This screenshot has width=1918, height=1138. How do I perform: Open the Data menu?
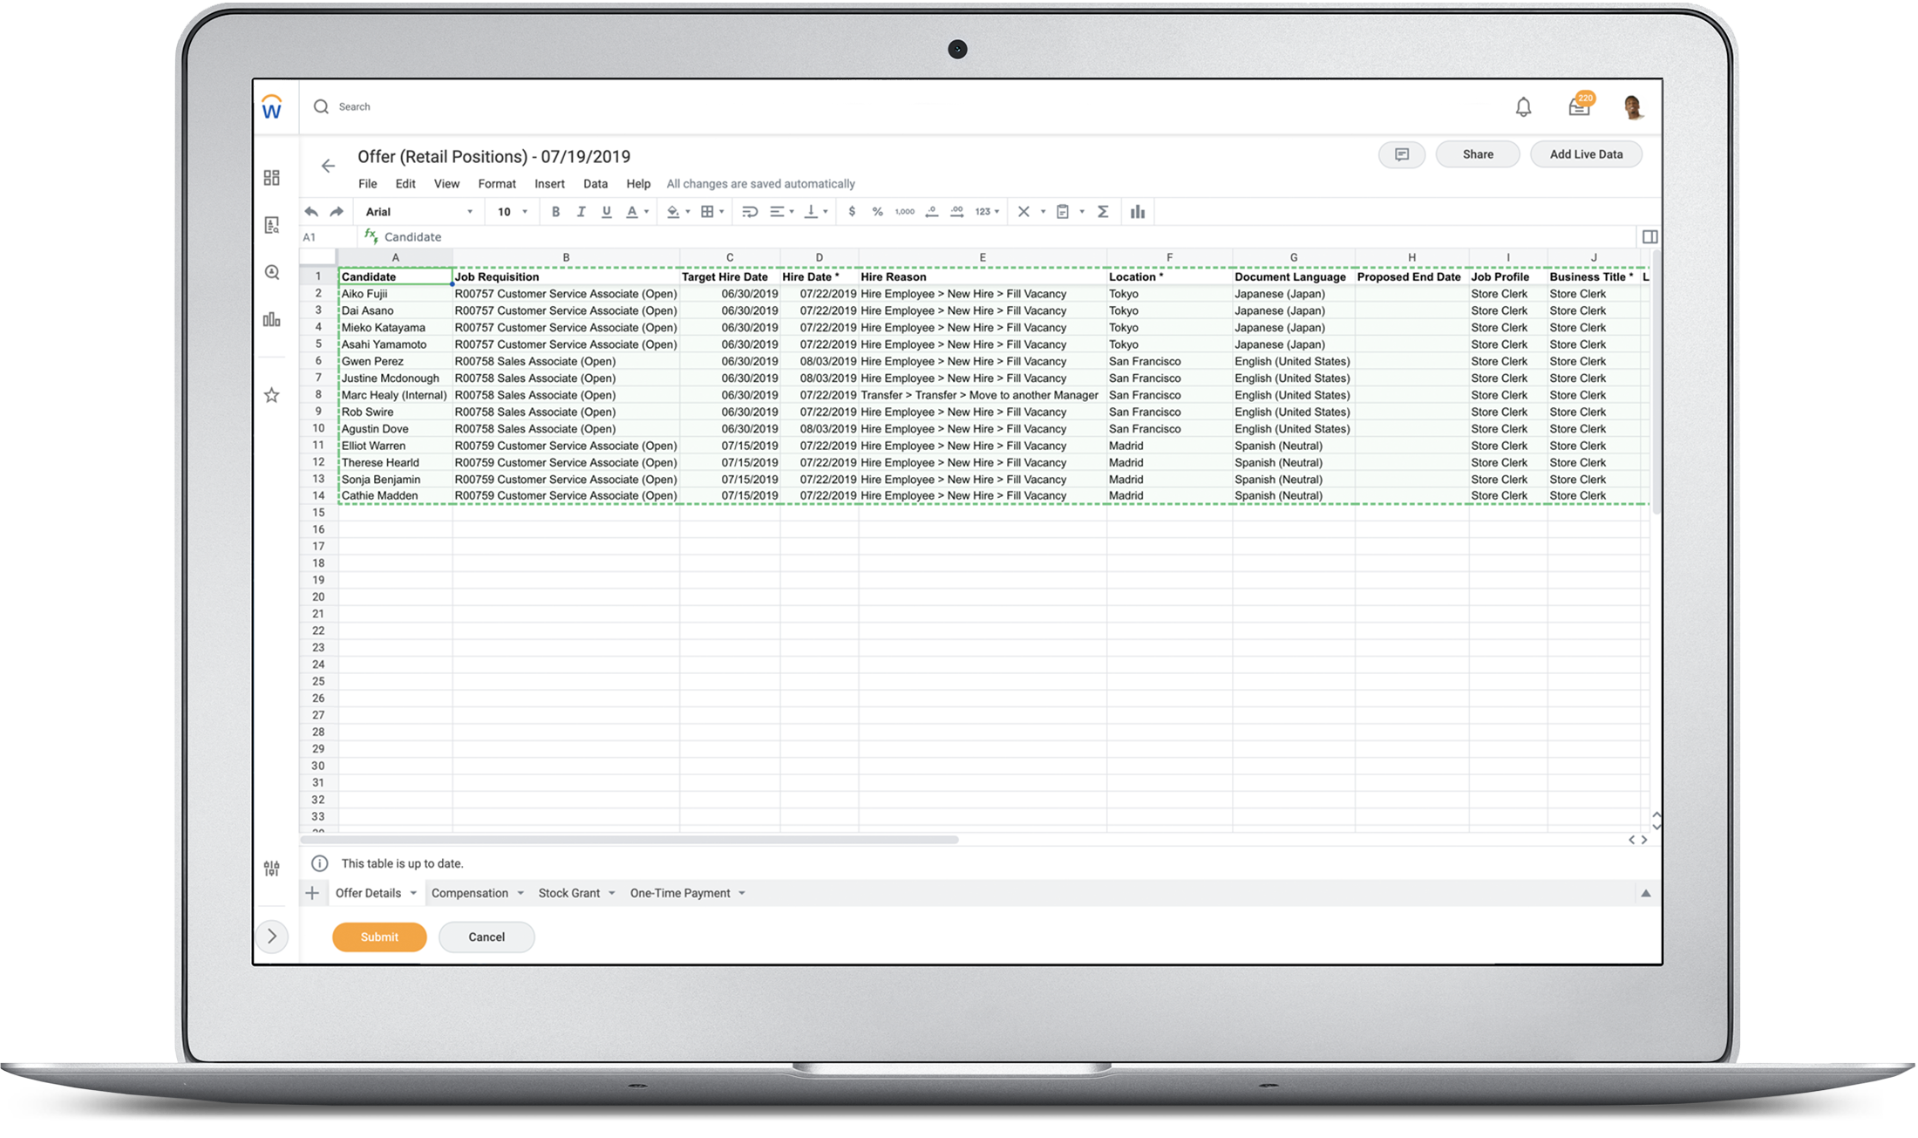(x=595, y=183)
